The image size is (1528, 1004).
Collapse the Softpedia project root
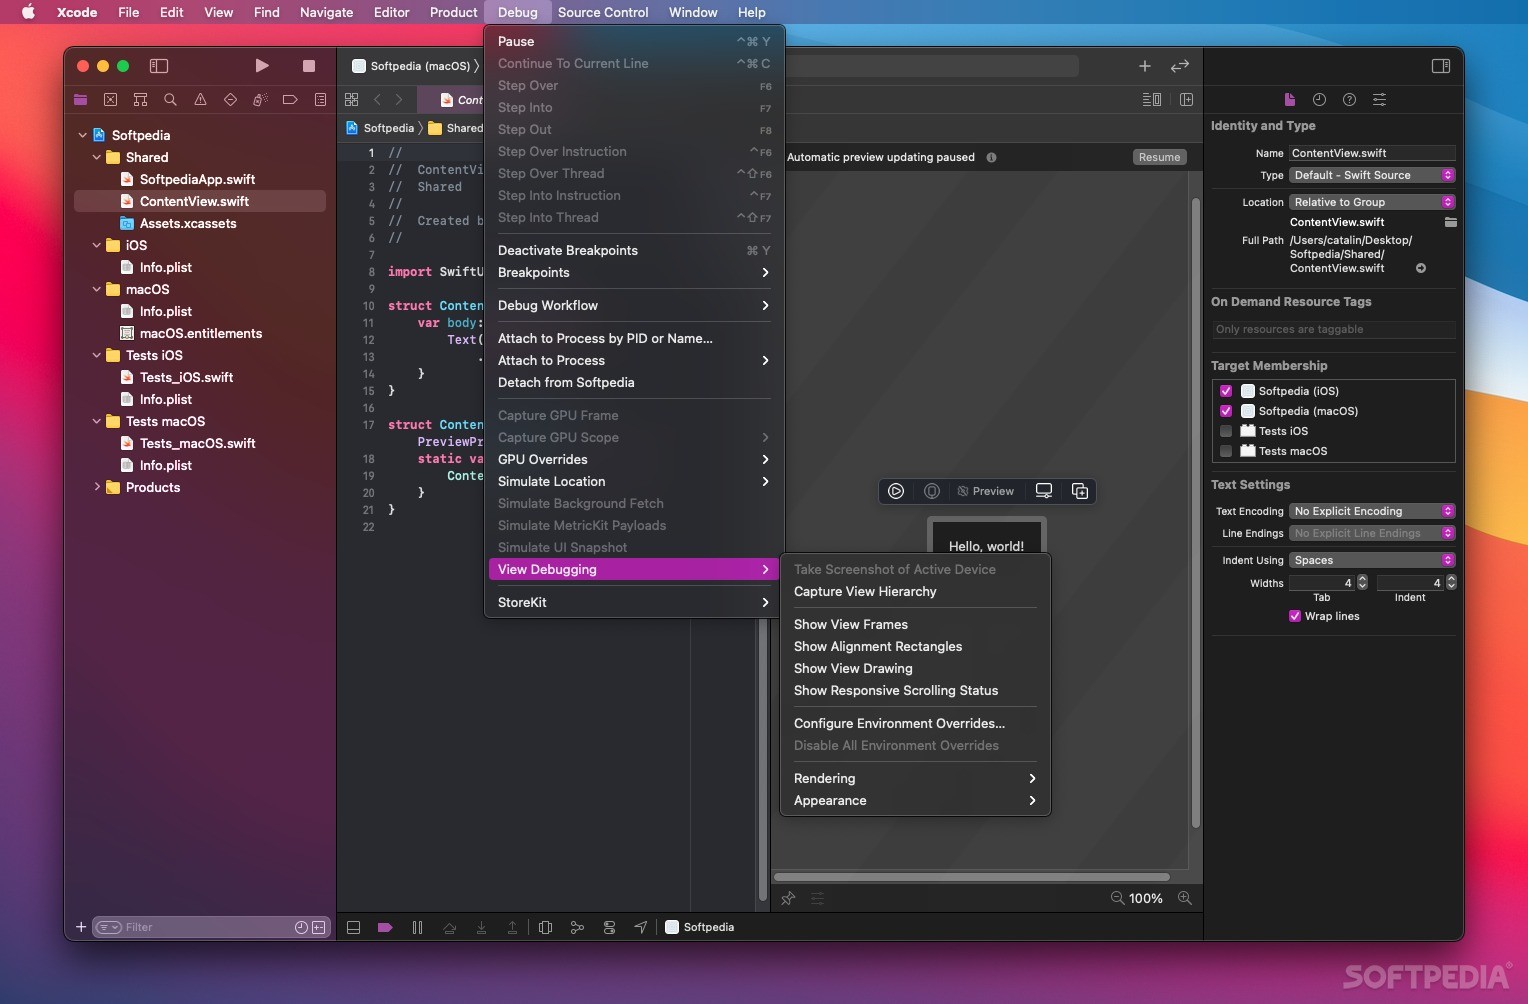[x=83, y=135]
